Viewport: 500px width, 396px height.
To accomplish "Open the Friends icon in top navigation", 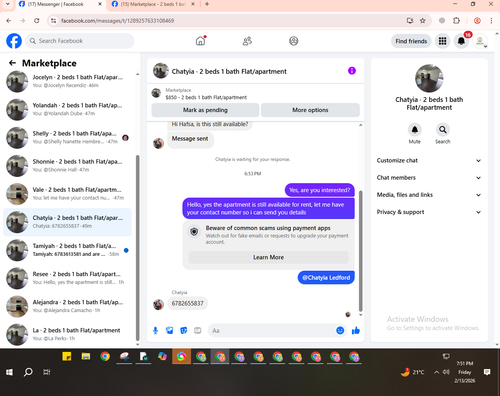I will tap(247, 41).
